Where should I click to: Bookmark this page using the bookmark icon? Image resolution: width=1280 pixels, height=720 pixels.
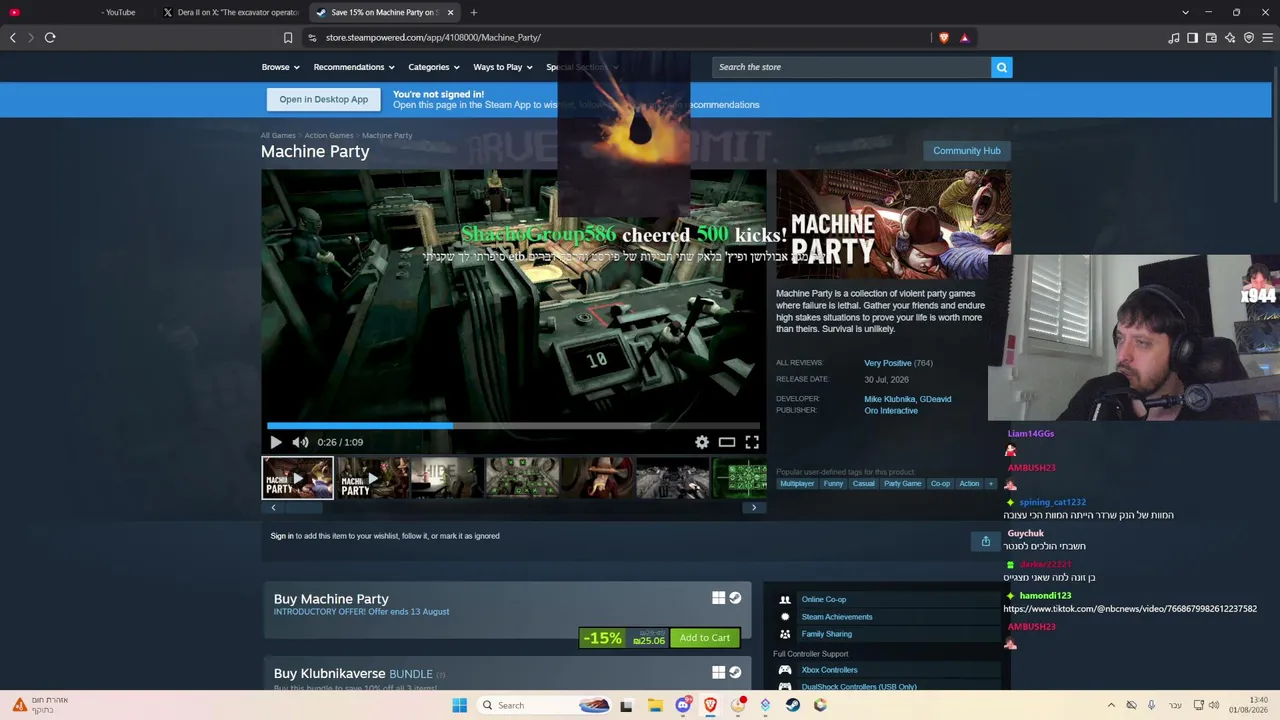[288, 38]
